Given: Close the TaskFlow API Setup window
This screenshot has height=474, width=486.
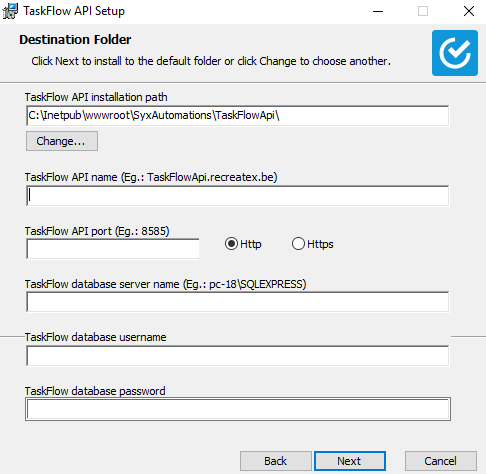Looking at the screenshot, I should pyautogui.click(x=469, y=11).
